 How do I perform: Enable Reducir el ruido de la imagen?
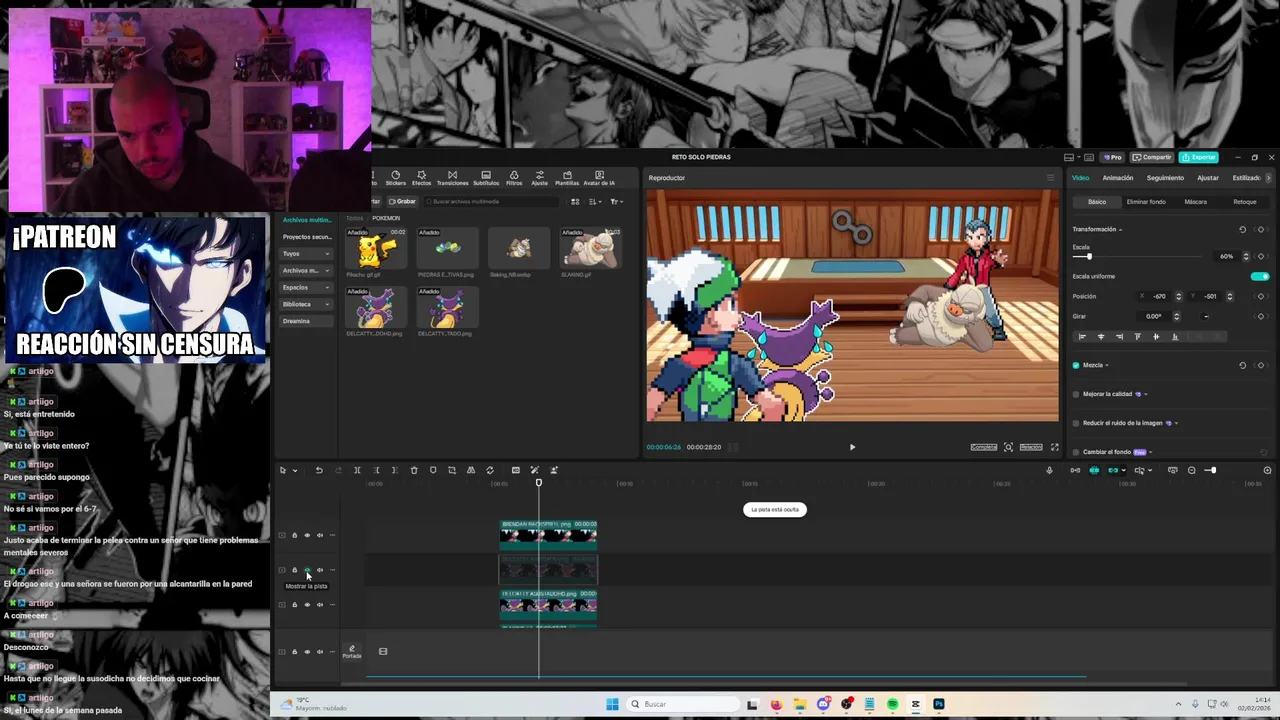coord(1076,423)
